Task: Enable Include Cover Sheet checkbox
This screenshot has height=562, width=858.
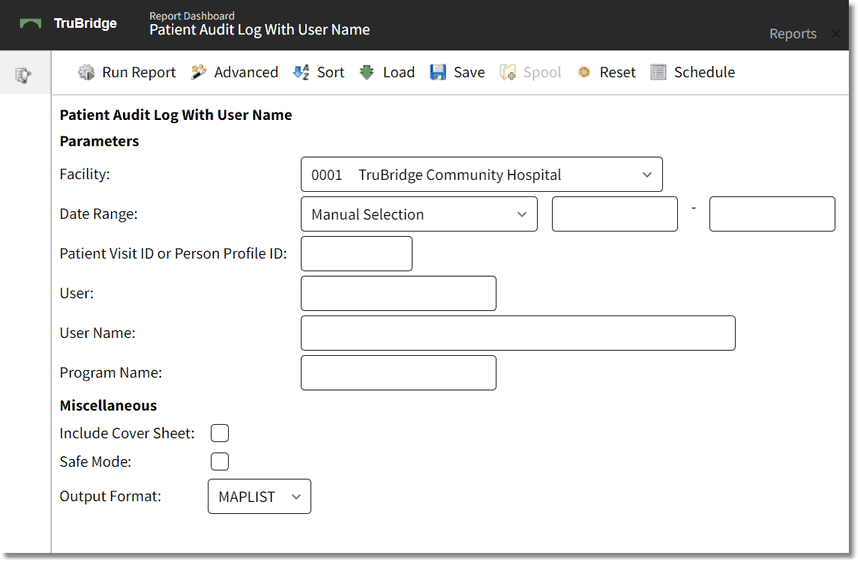Action: pos(220,433)
